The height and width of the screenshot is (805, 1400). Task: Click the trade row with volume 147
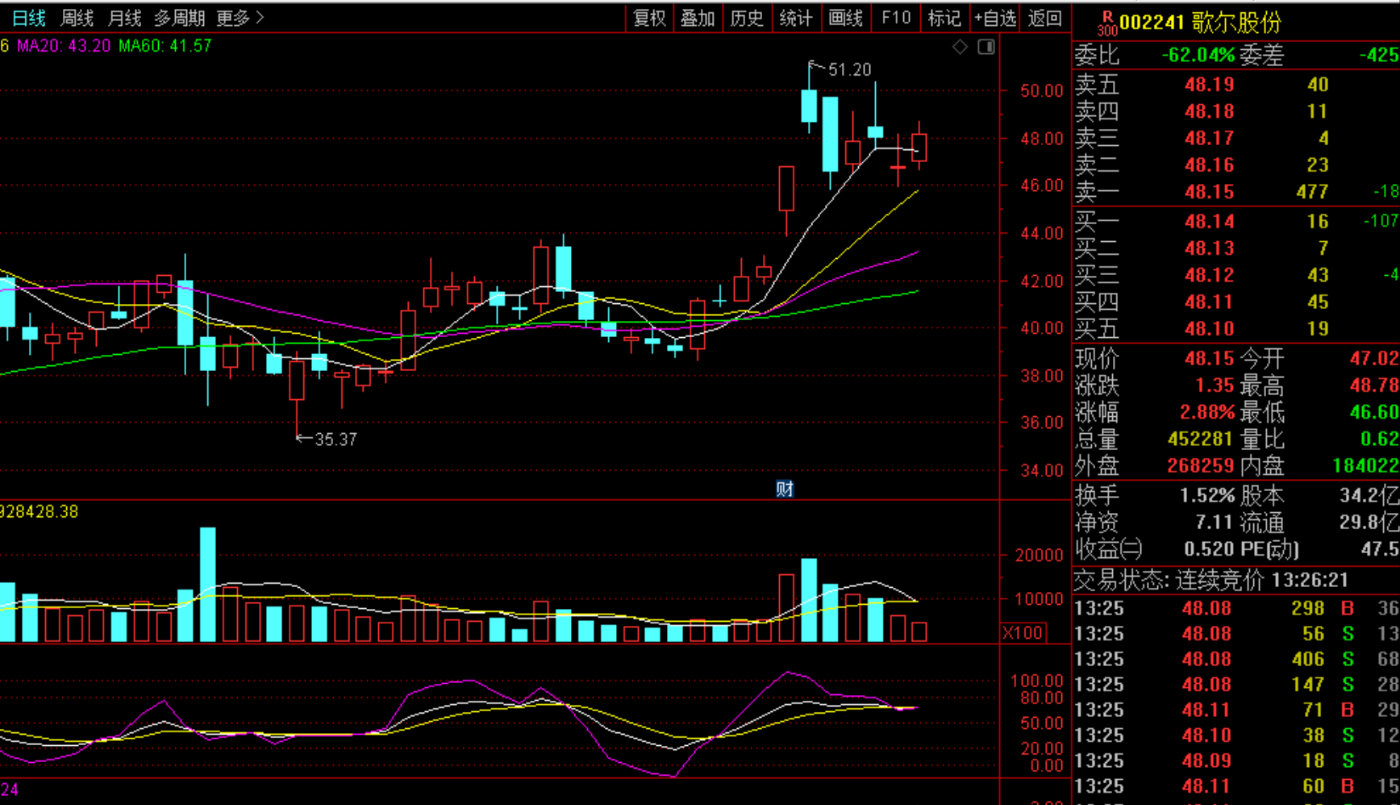tap(1236, 685)
